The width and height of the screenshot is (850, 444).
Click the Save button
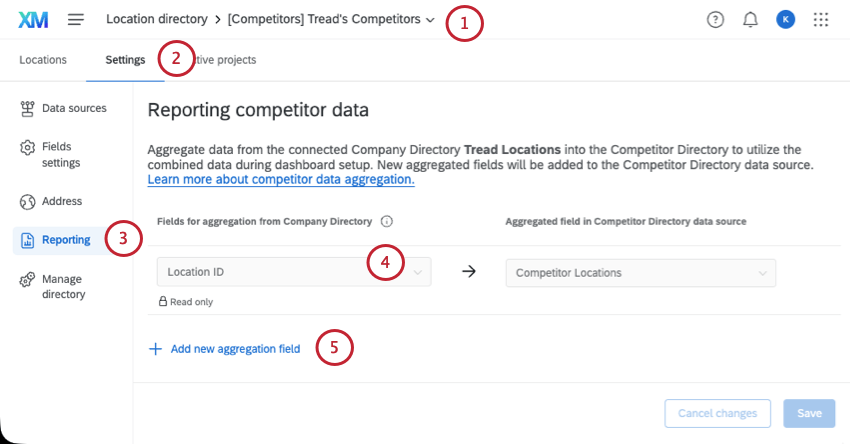(x=809, y=413)
